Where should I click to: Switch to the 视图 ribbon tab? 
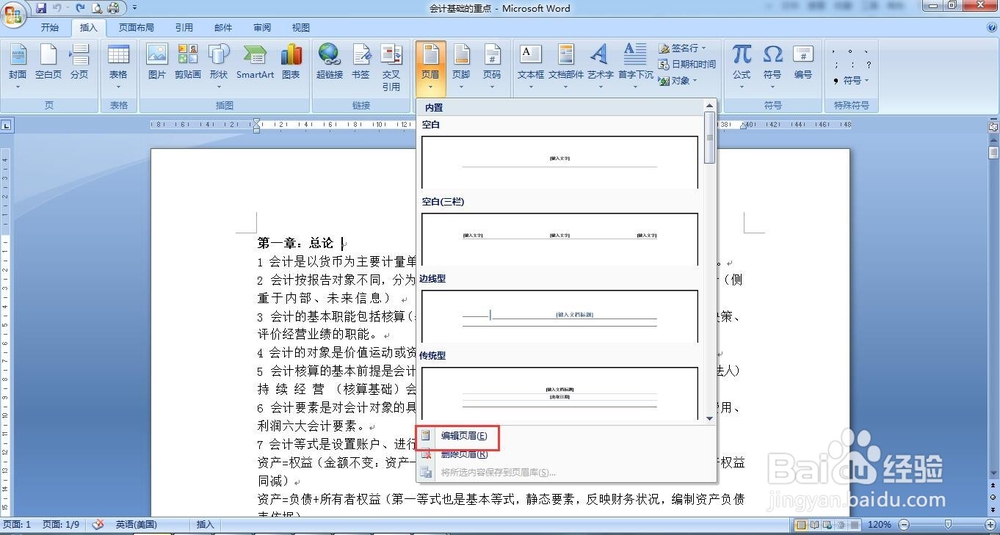(301, 27)
